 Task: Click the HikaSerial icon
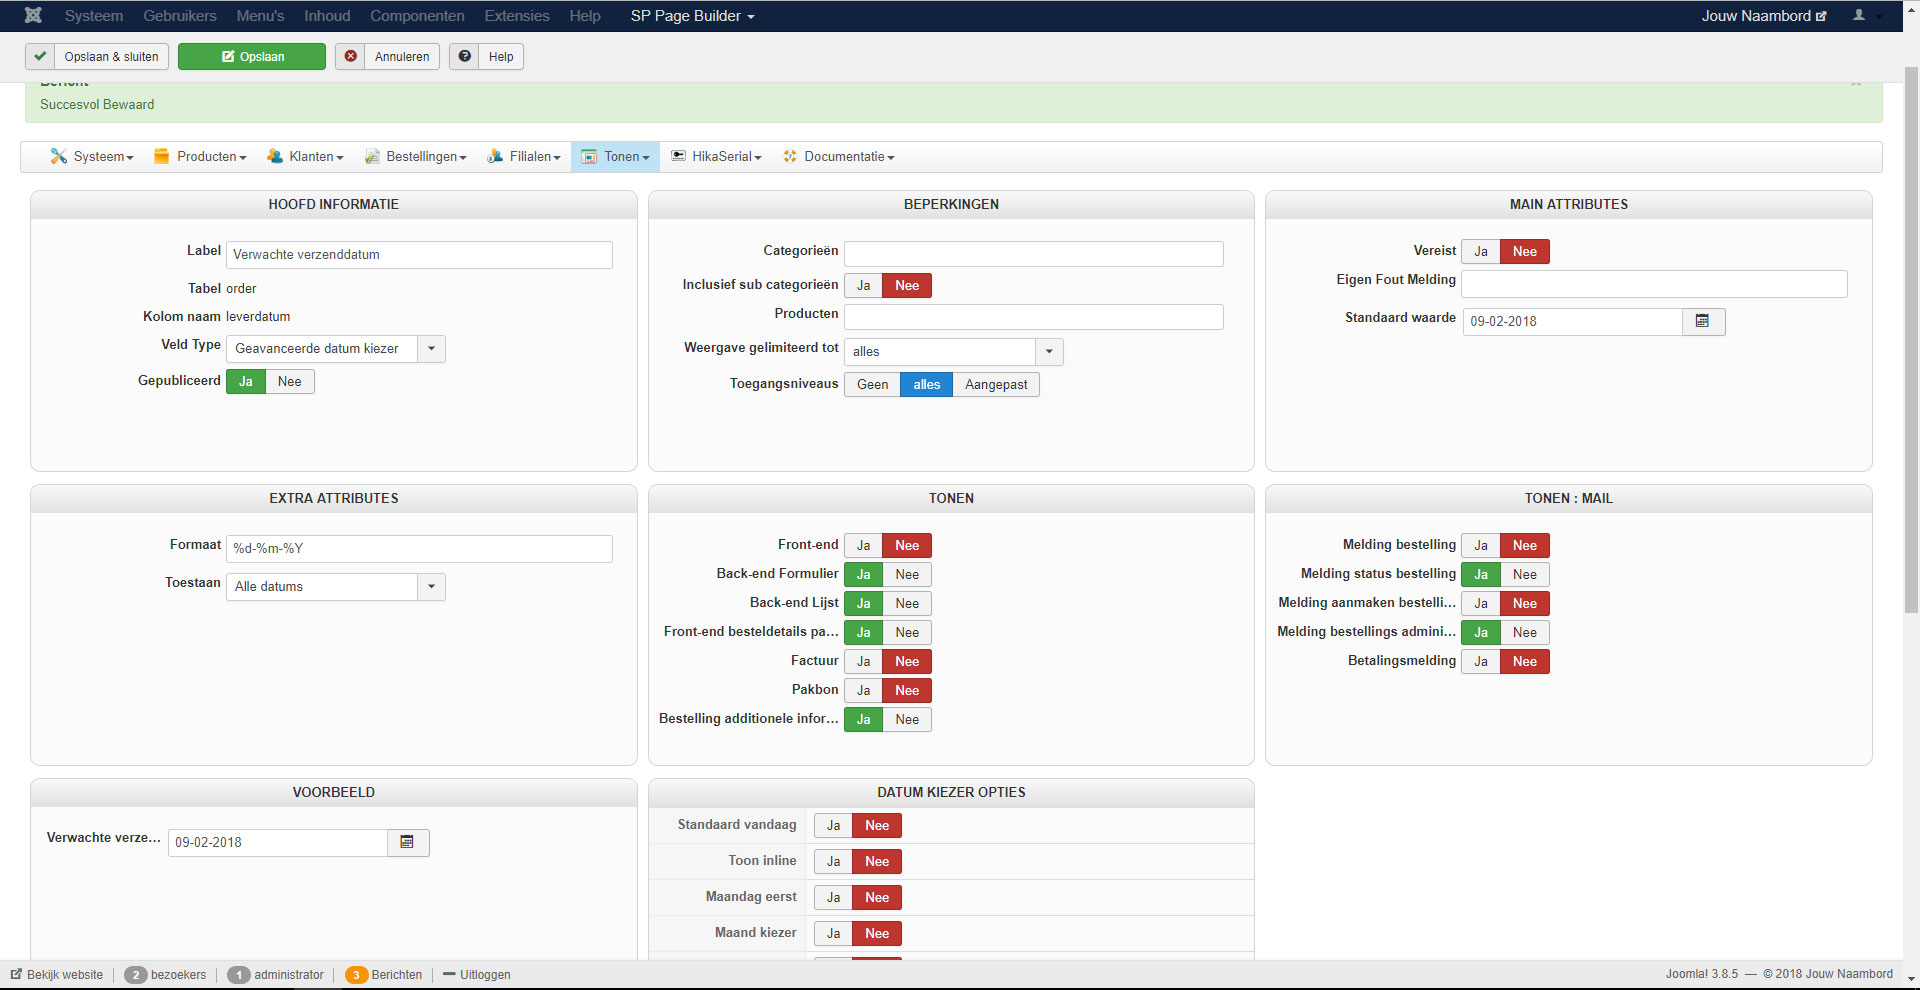678,156
